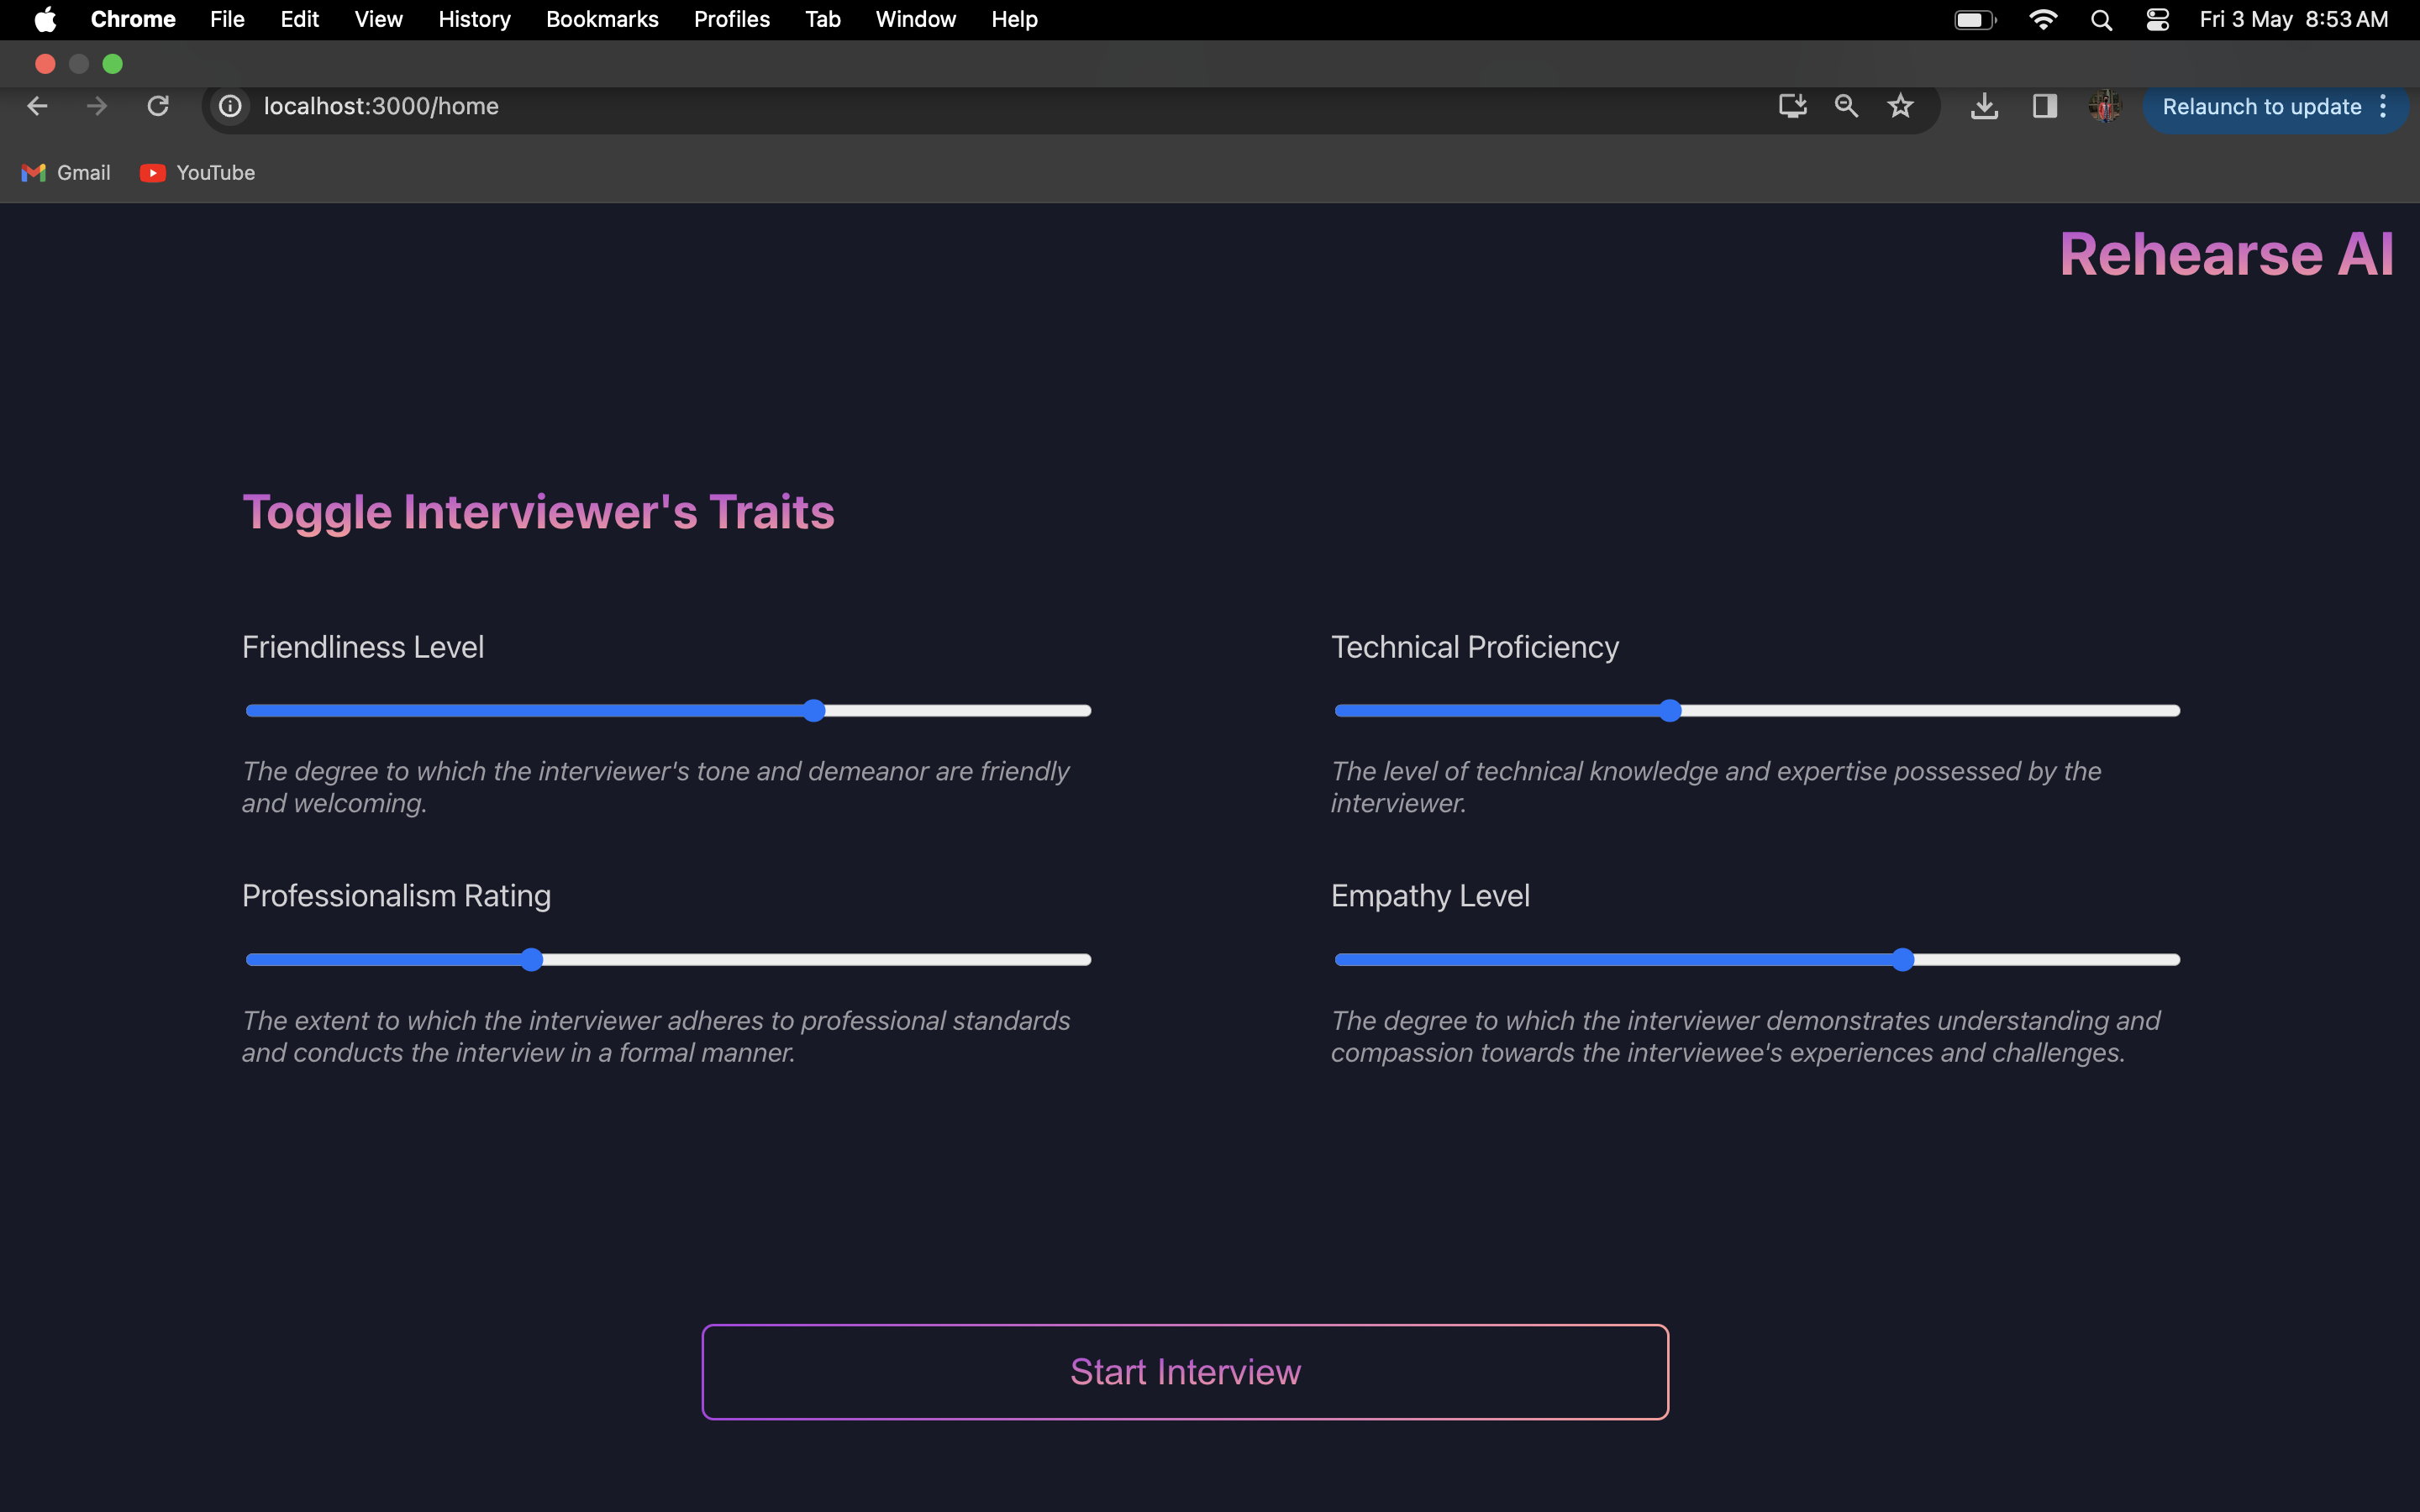Bookmark this page with star icon
Image resolution: width=2420 pixels, height=1512 pixels.
click(1900, 106)
